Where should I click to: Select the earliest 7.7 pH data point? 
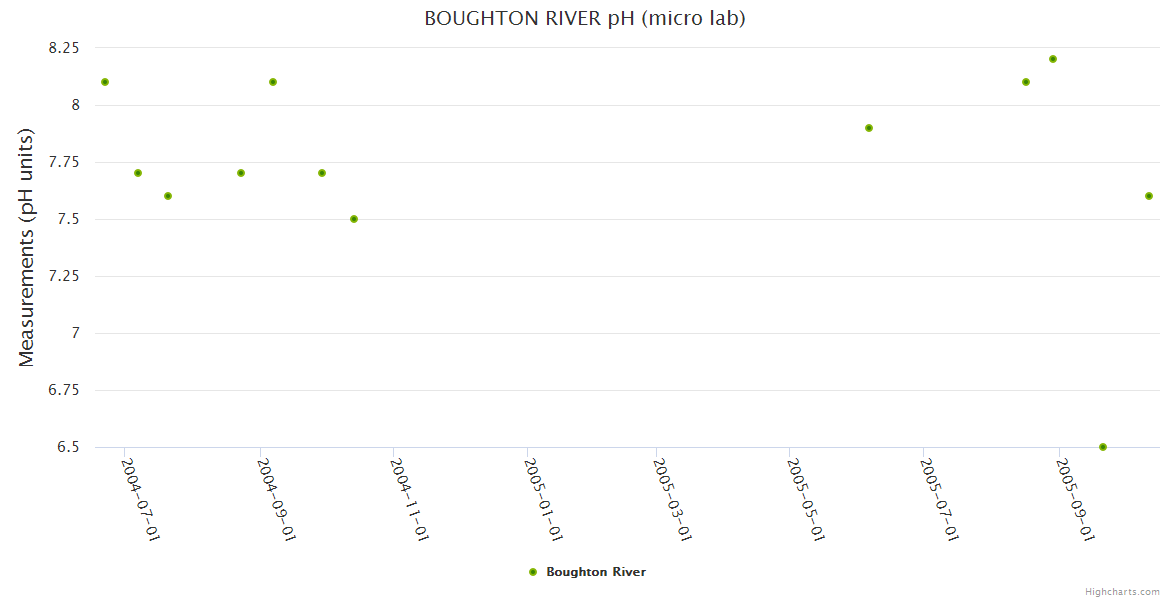[138, 173]
